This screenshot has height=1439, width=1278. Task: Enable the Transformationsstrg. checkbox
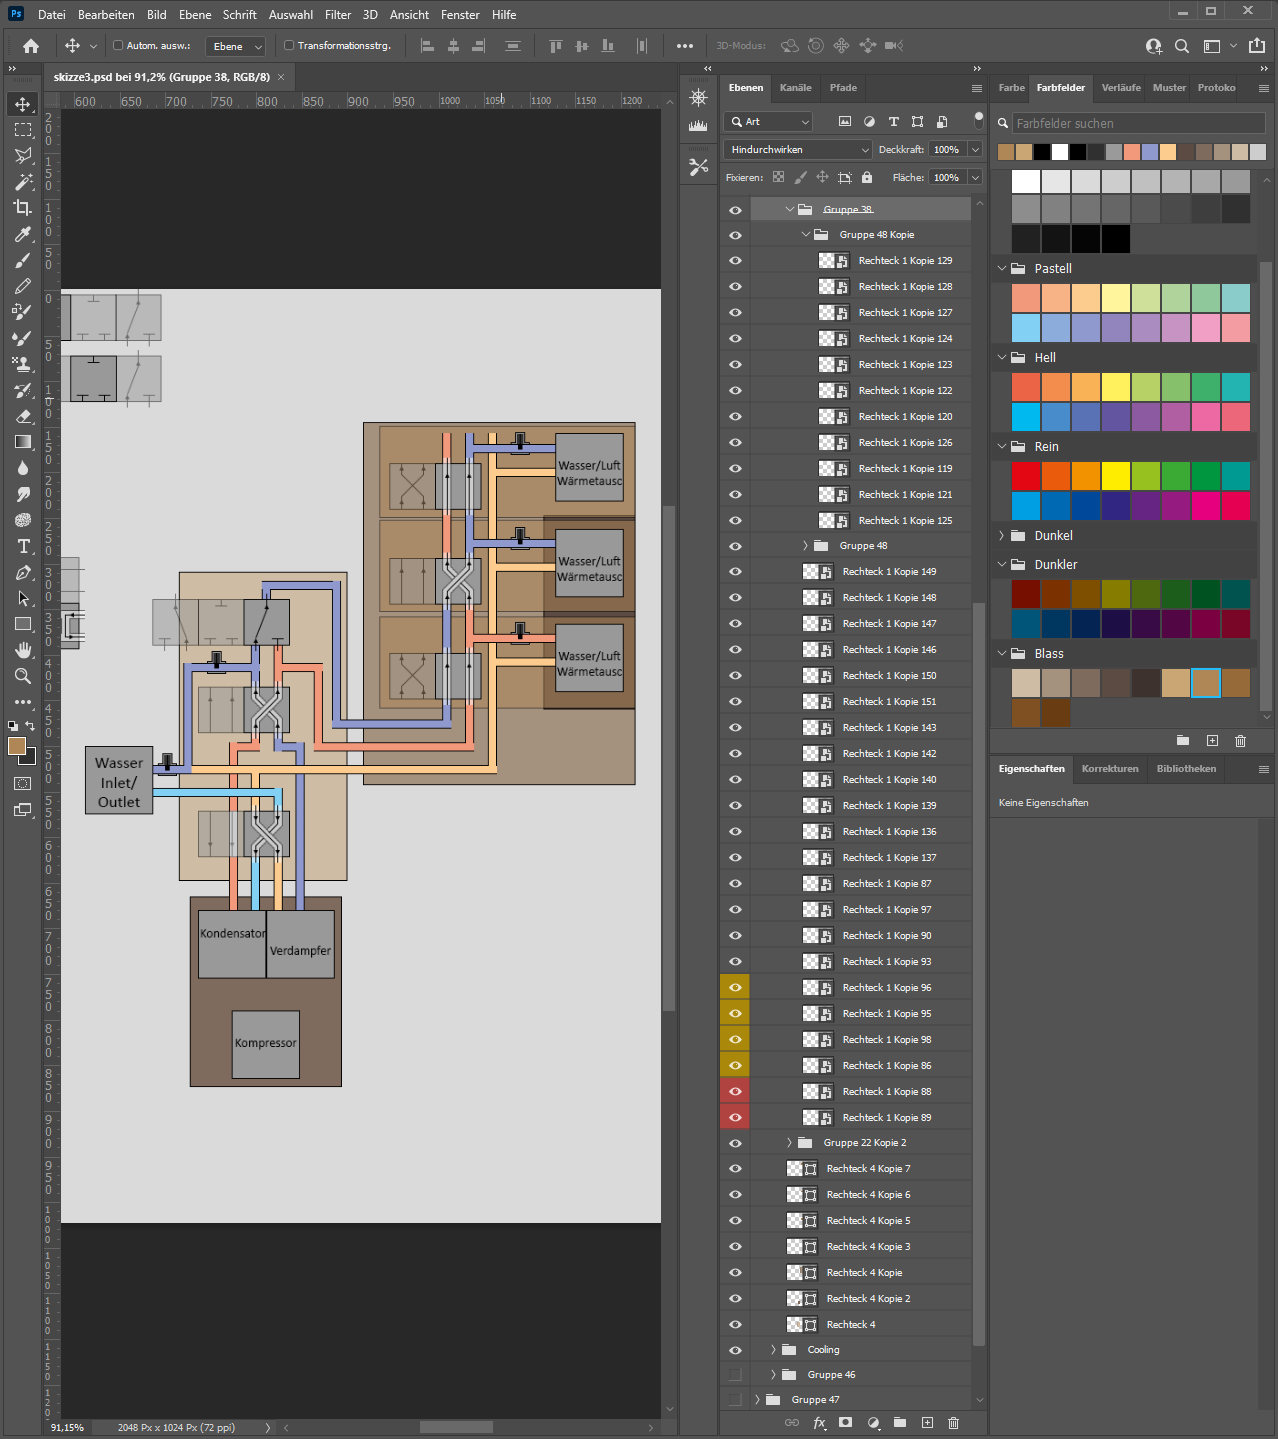(x=289, y=45)
